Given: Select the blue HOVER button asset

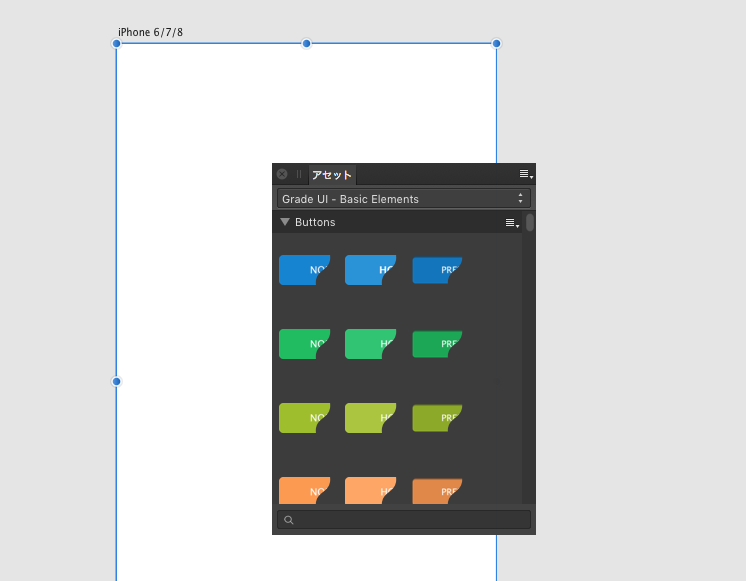Looking at the screenshot, I should [371, 270].
